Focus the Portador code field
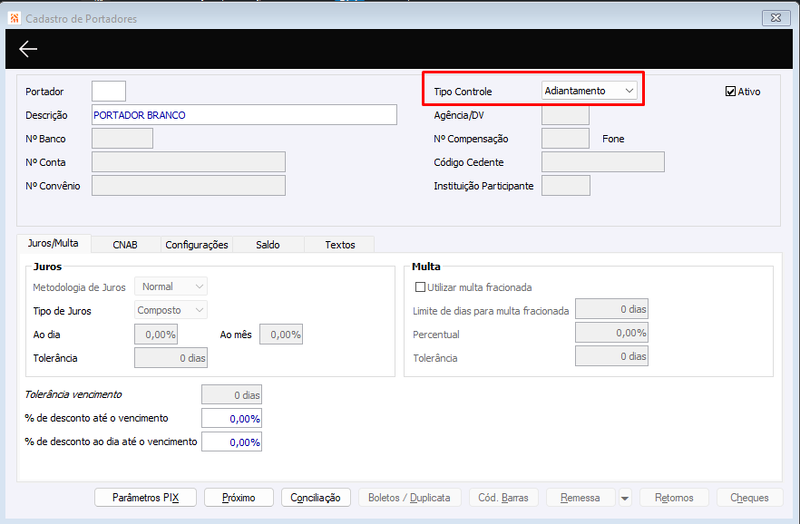 click(x=109, y=91)
